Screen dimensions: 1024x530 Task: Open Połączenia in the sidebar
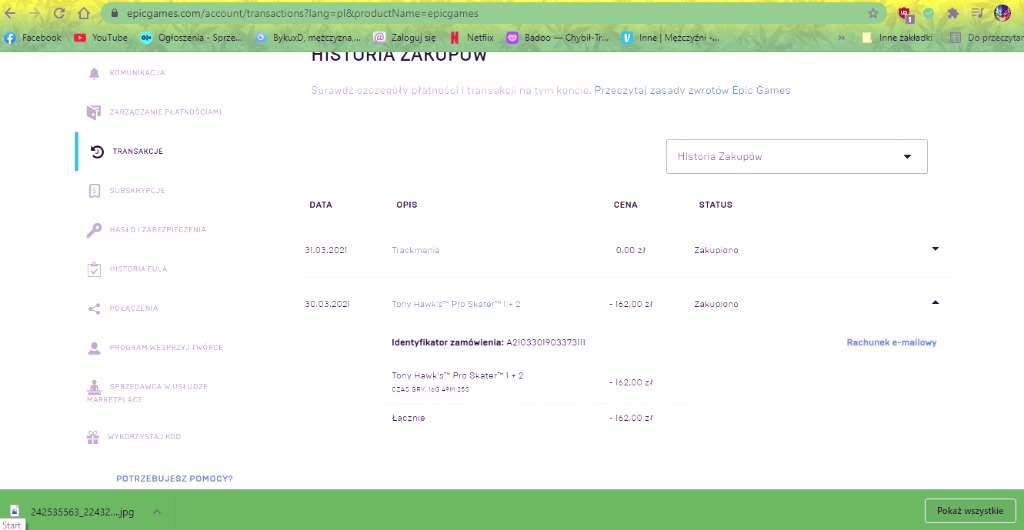click(134, 308)
